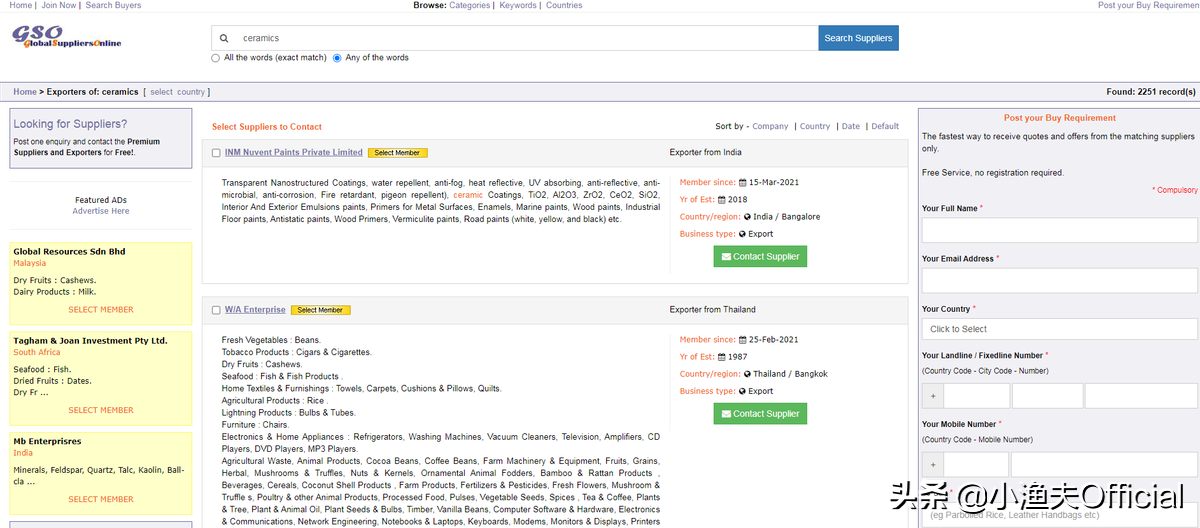Image resolution: width=1200 pixels, height=528 pixels.
Task: Click globe icon next to India / Bangalore
Action: (x=747, y=217)
